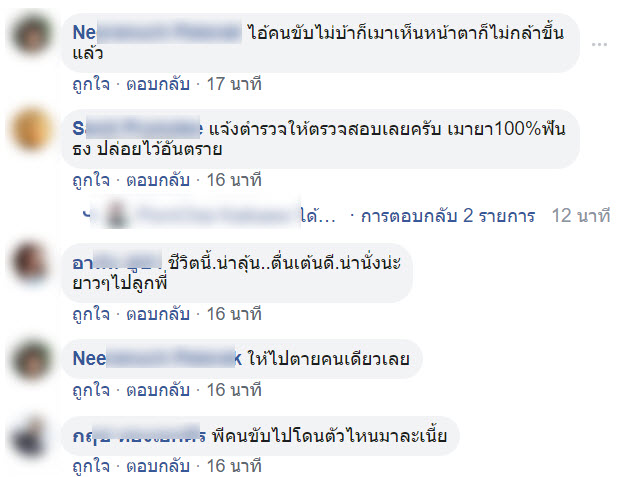Screen dimensions: 621x477
Task: Open the three-dot options menu on first comment
Action: coord(599,44)
